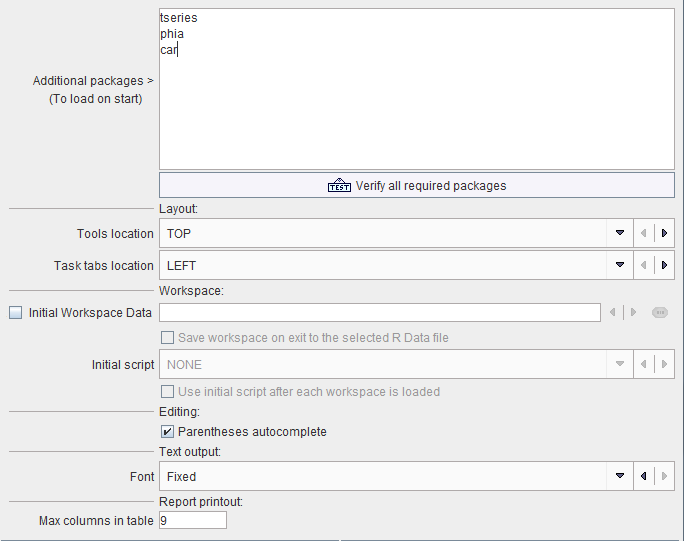Click the TEST icon on Verify button
The height and width of the screenshot is (541, 684).
(x=339, y=185)
